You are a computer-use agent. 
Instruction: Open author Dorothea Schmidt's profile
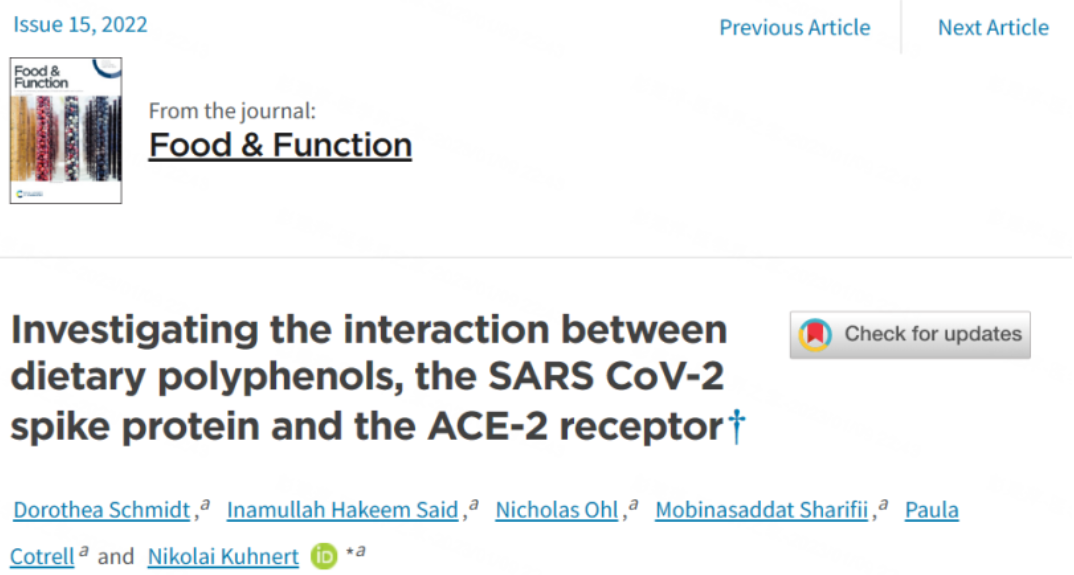(x=101, y=510)
